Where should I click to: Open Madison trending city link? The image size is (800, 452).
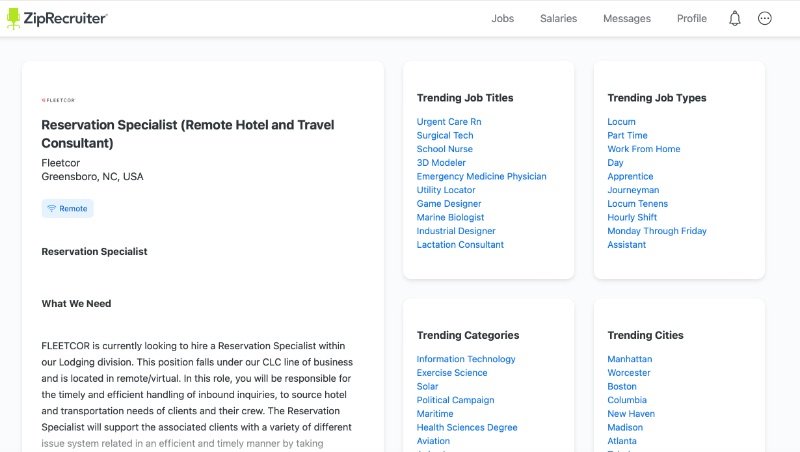pos(625,428)
